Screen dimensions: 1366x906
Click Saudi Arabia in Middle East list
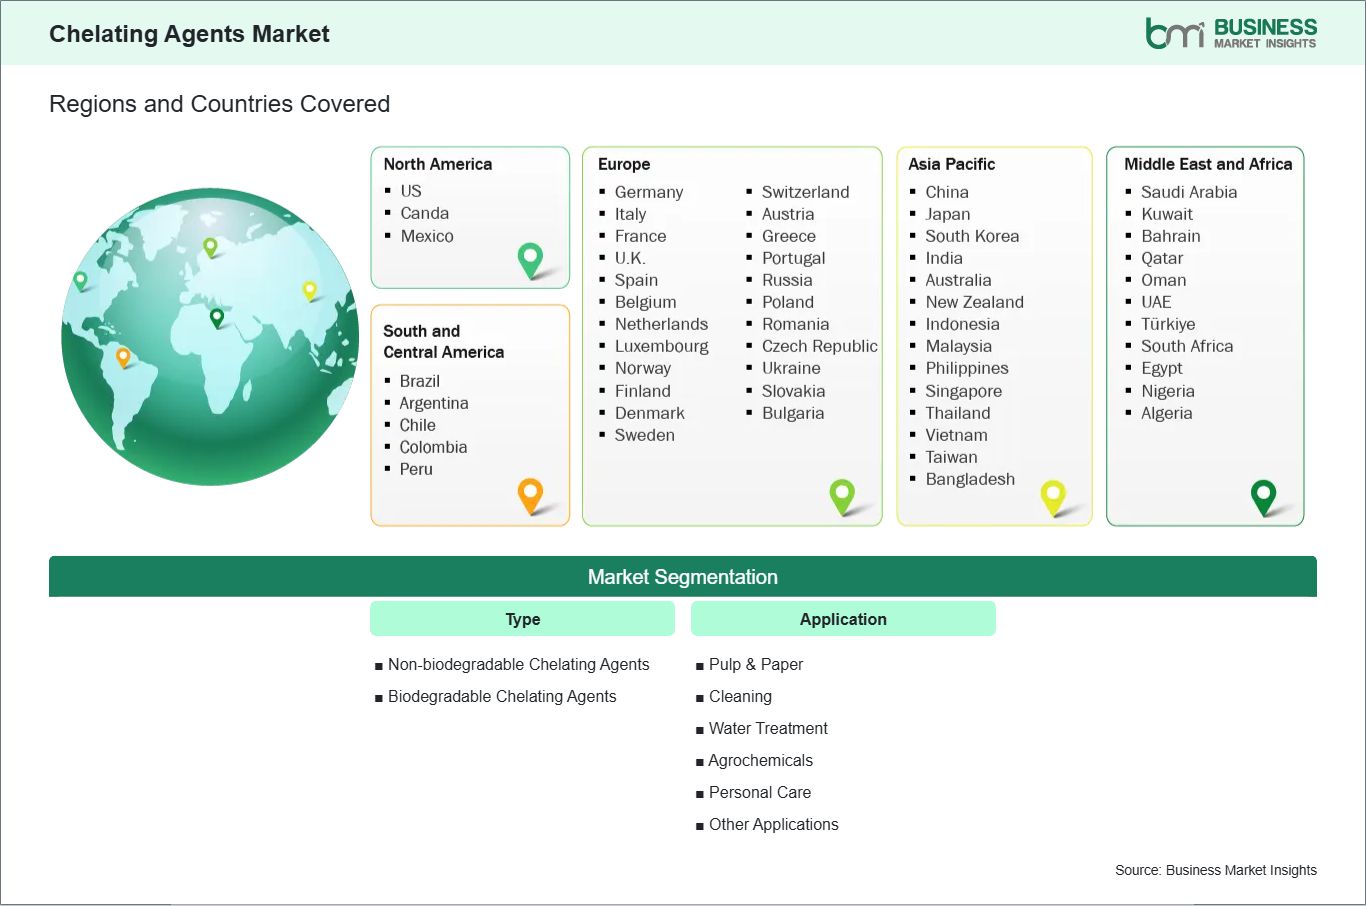[x=1188, y=192]
